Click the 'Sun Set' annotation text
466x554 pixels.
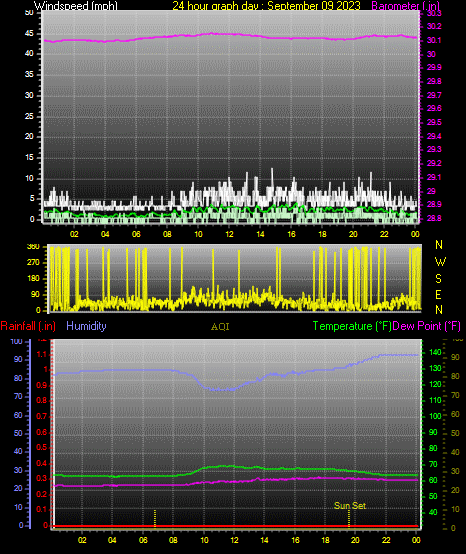click(x=350, y=506)
